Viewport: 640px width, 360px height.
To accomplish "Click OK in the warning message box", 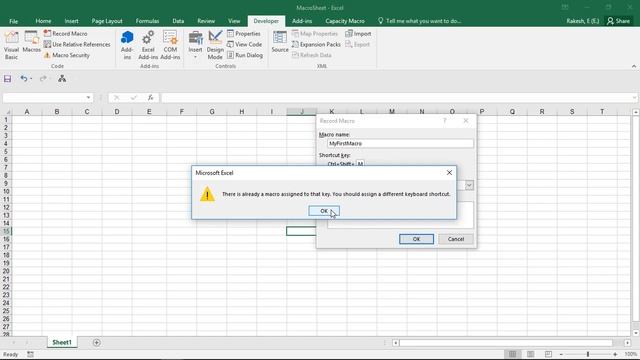I will click(x=324, y=211).
